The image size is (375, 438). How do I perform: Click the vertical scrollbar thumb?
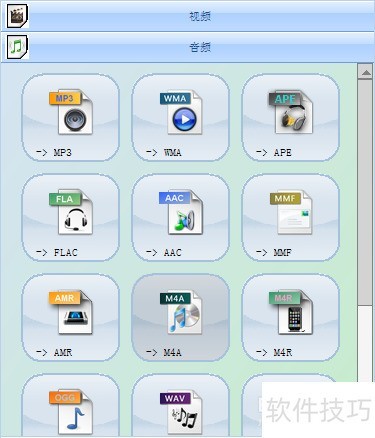(366, 192)
